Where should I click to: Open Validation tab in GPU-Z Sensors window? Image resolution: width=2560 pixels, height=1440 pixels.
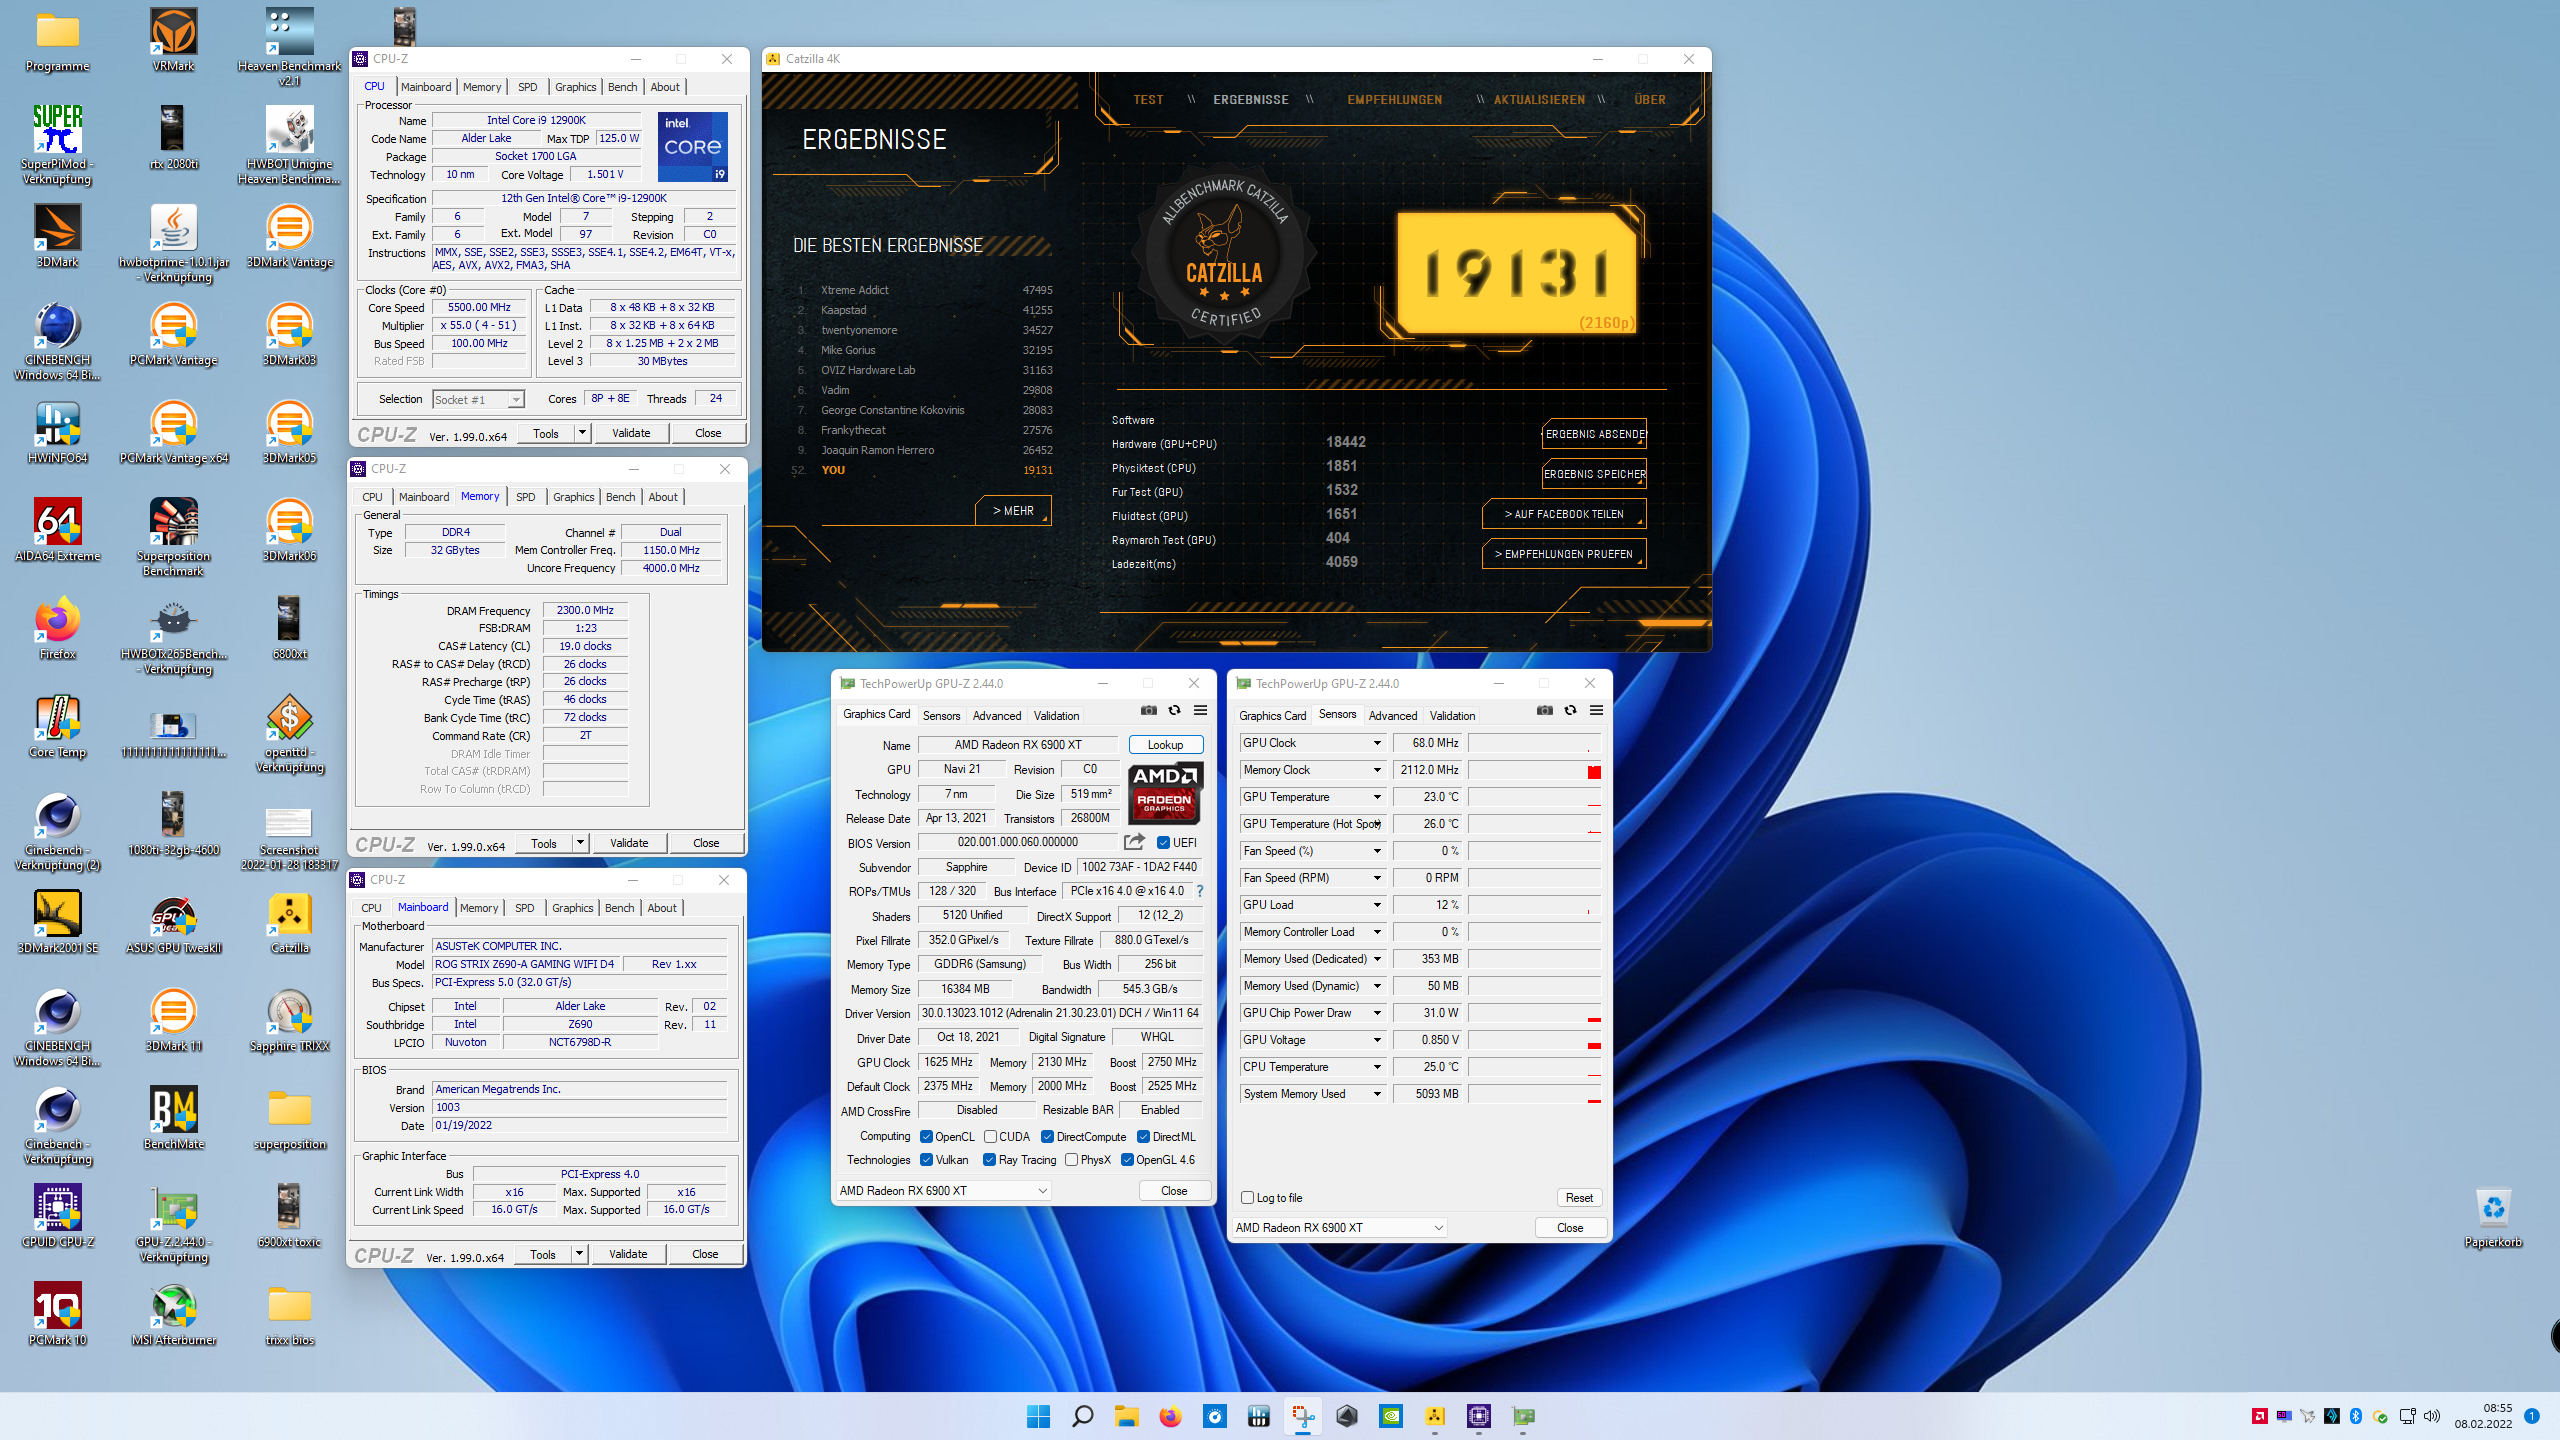pos(1452,715)
